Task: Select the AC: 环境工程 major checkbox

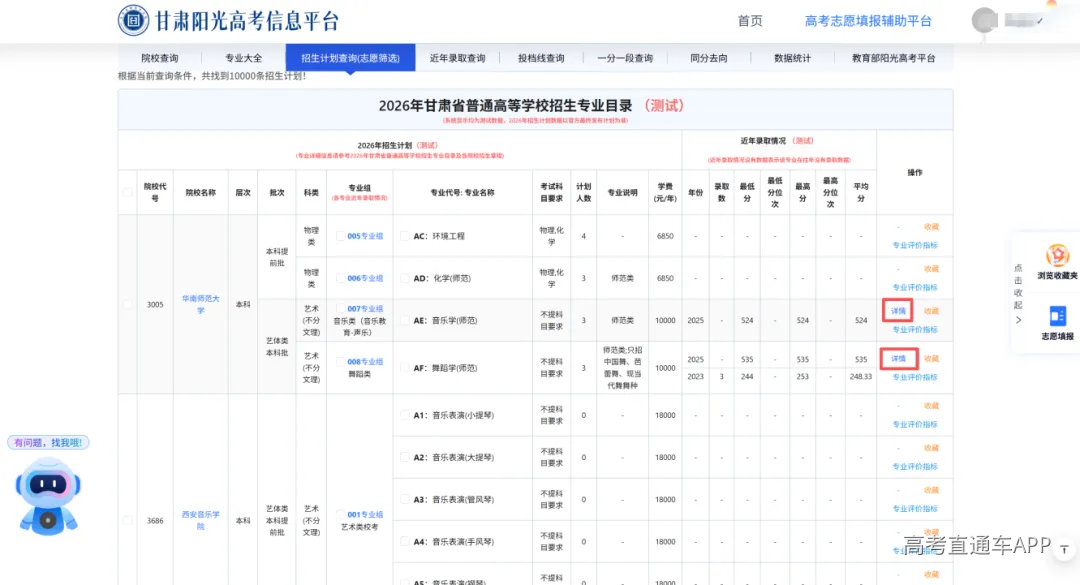Action: pos(404,236)
